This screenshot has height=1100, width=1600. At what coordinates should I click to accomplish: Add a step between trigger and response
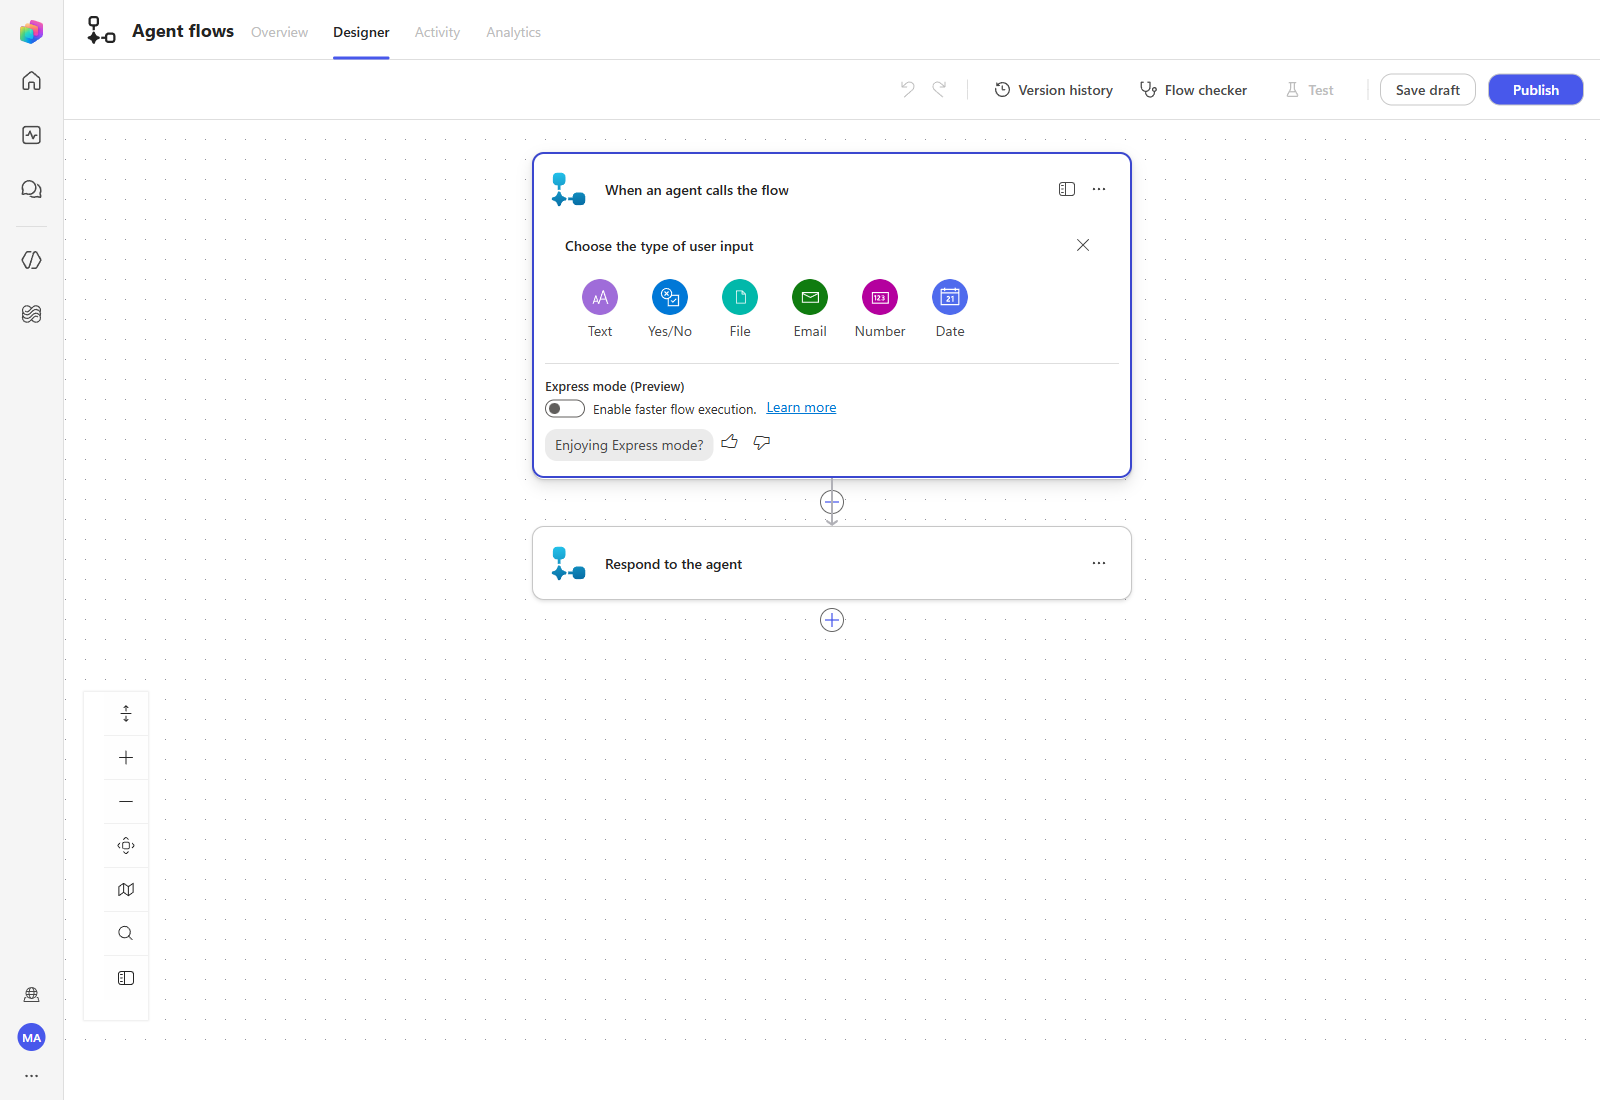coord(832,502)
